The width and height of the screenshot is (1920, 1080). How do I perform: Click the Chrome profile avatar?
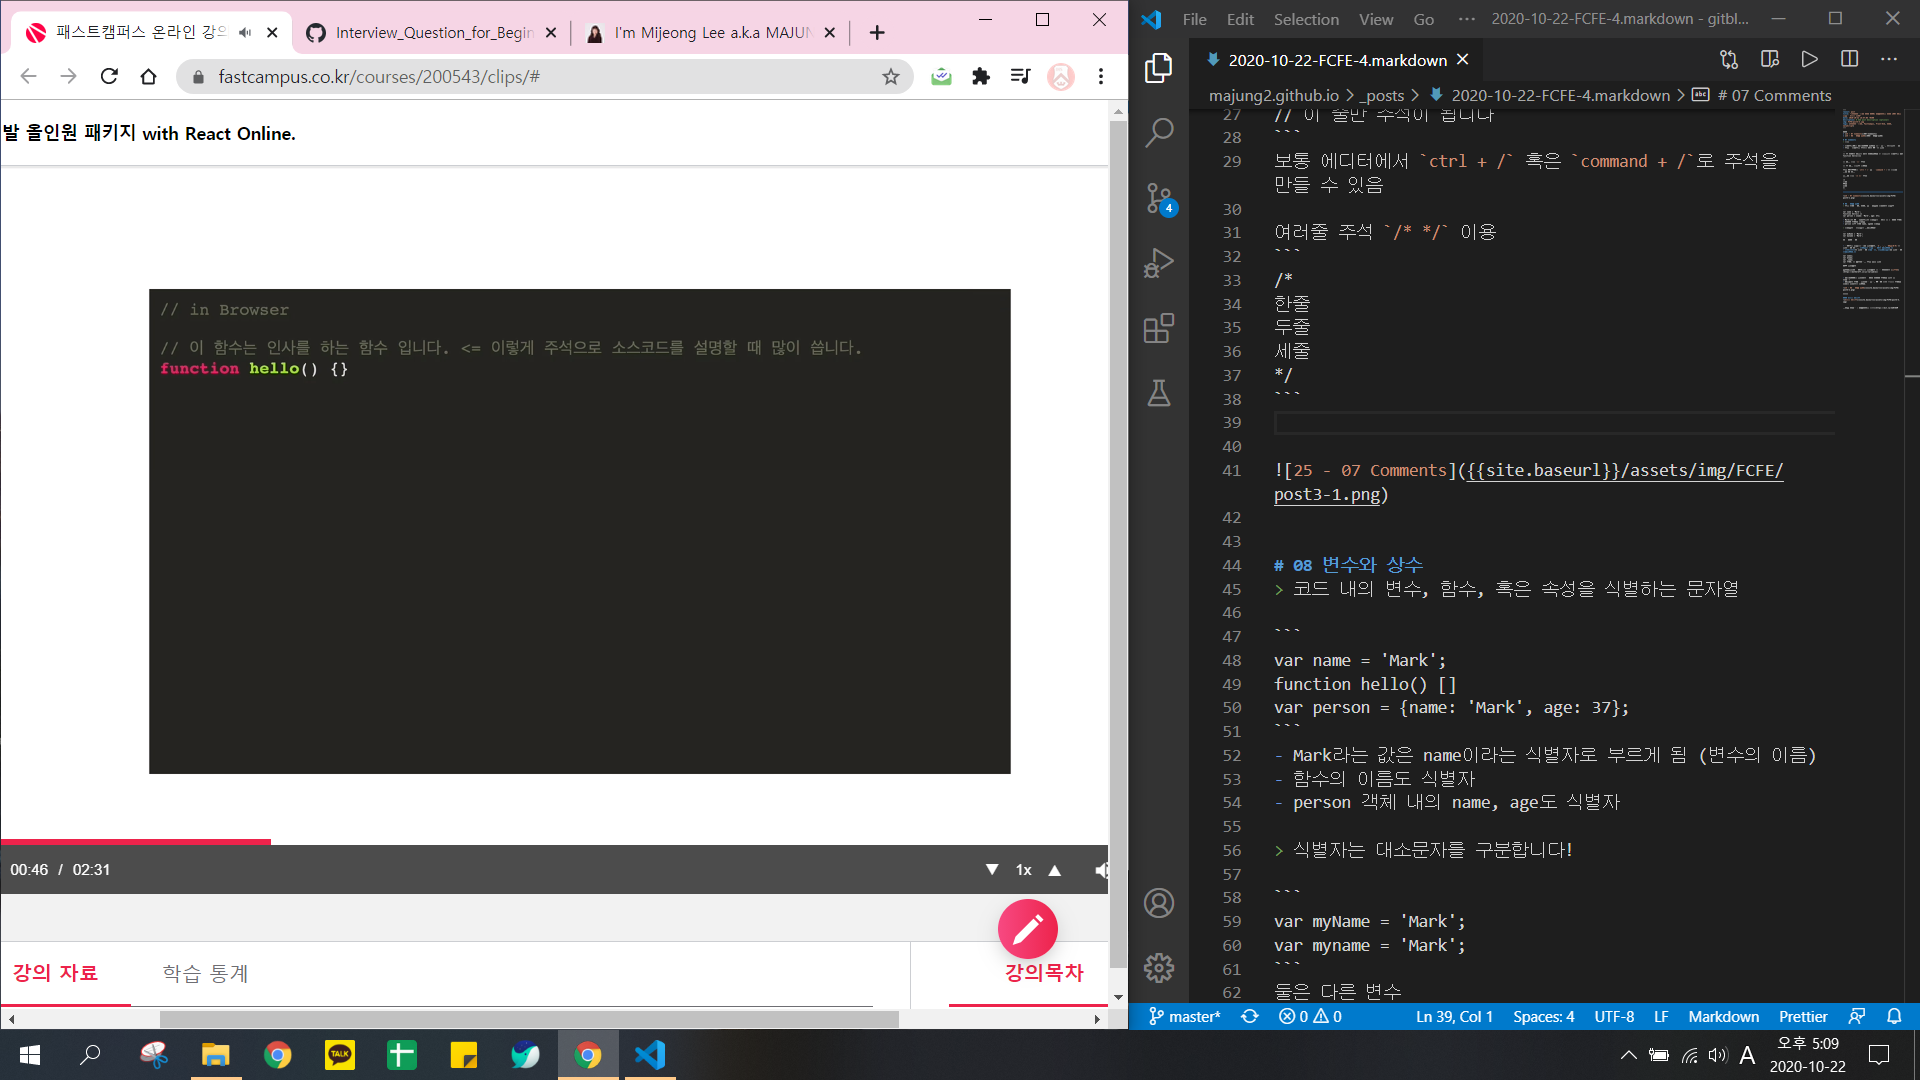tap(1061, 77)
